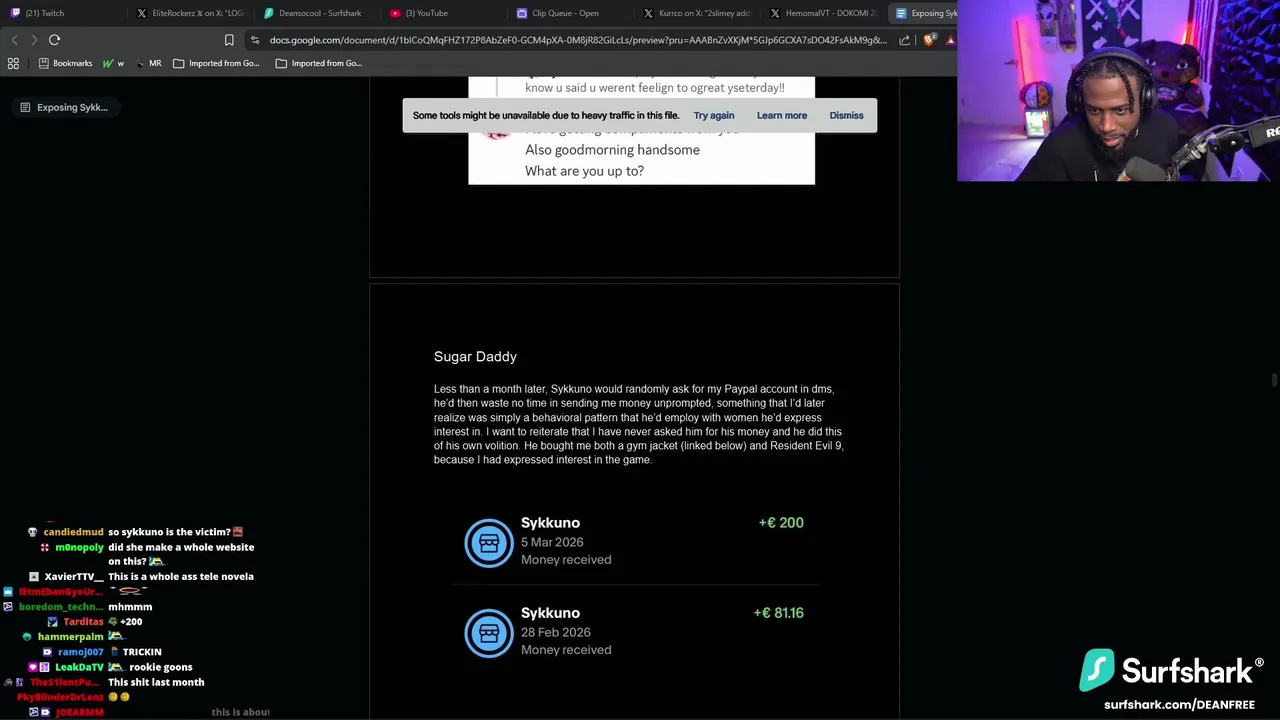Click 'This is a whole ass tele novela' message

click(x=181, y=577)
